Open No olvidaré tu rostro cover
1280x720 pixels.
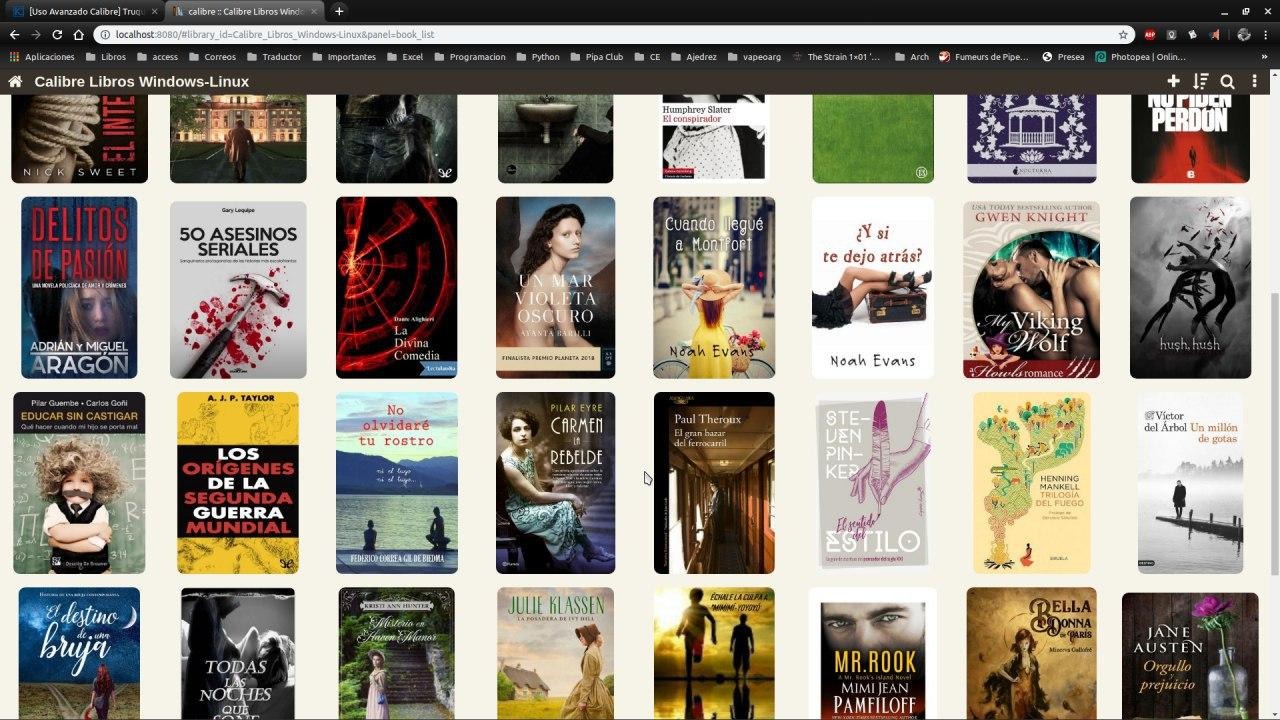(397, 483)
